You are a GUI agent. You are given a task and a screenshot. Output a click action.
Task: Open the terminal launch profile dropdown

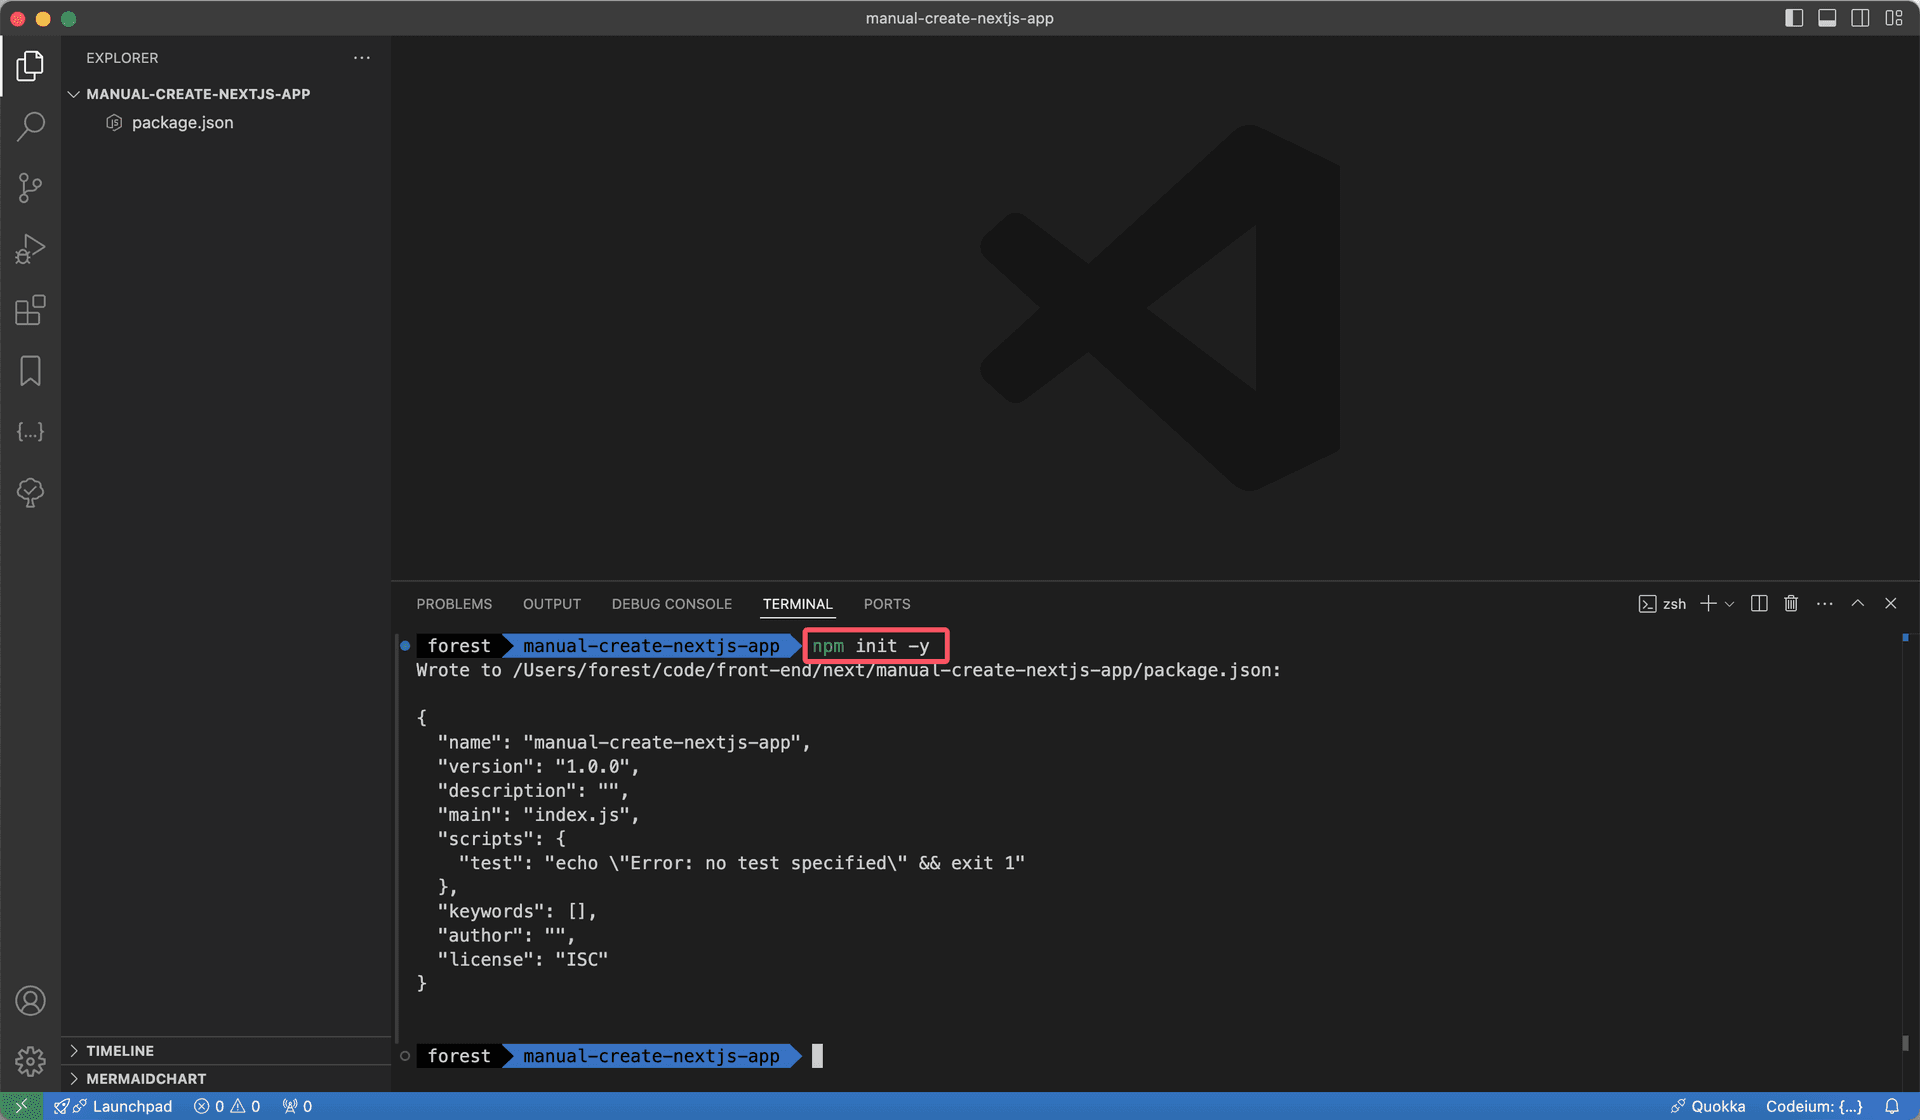pos(1730,604)
